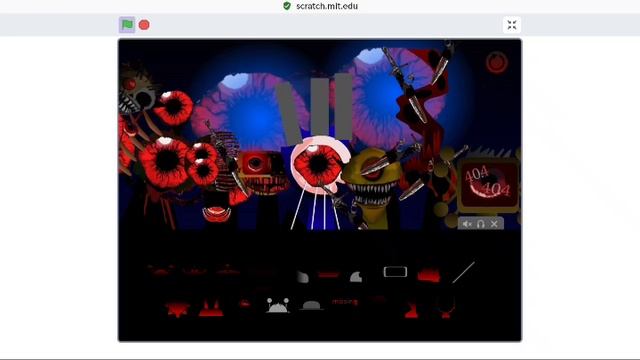Viewport: 640px width, 360px height.
Task: Pick the white outlined rectangle sound icon
Action: 395,271
